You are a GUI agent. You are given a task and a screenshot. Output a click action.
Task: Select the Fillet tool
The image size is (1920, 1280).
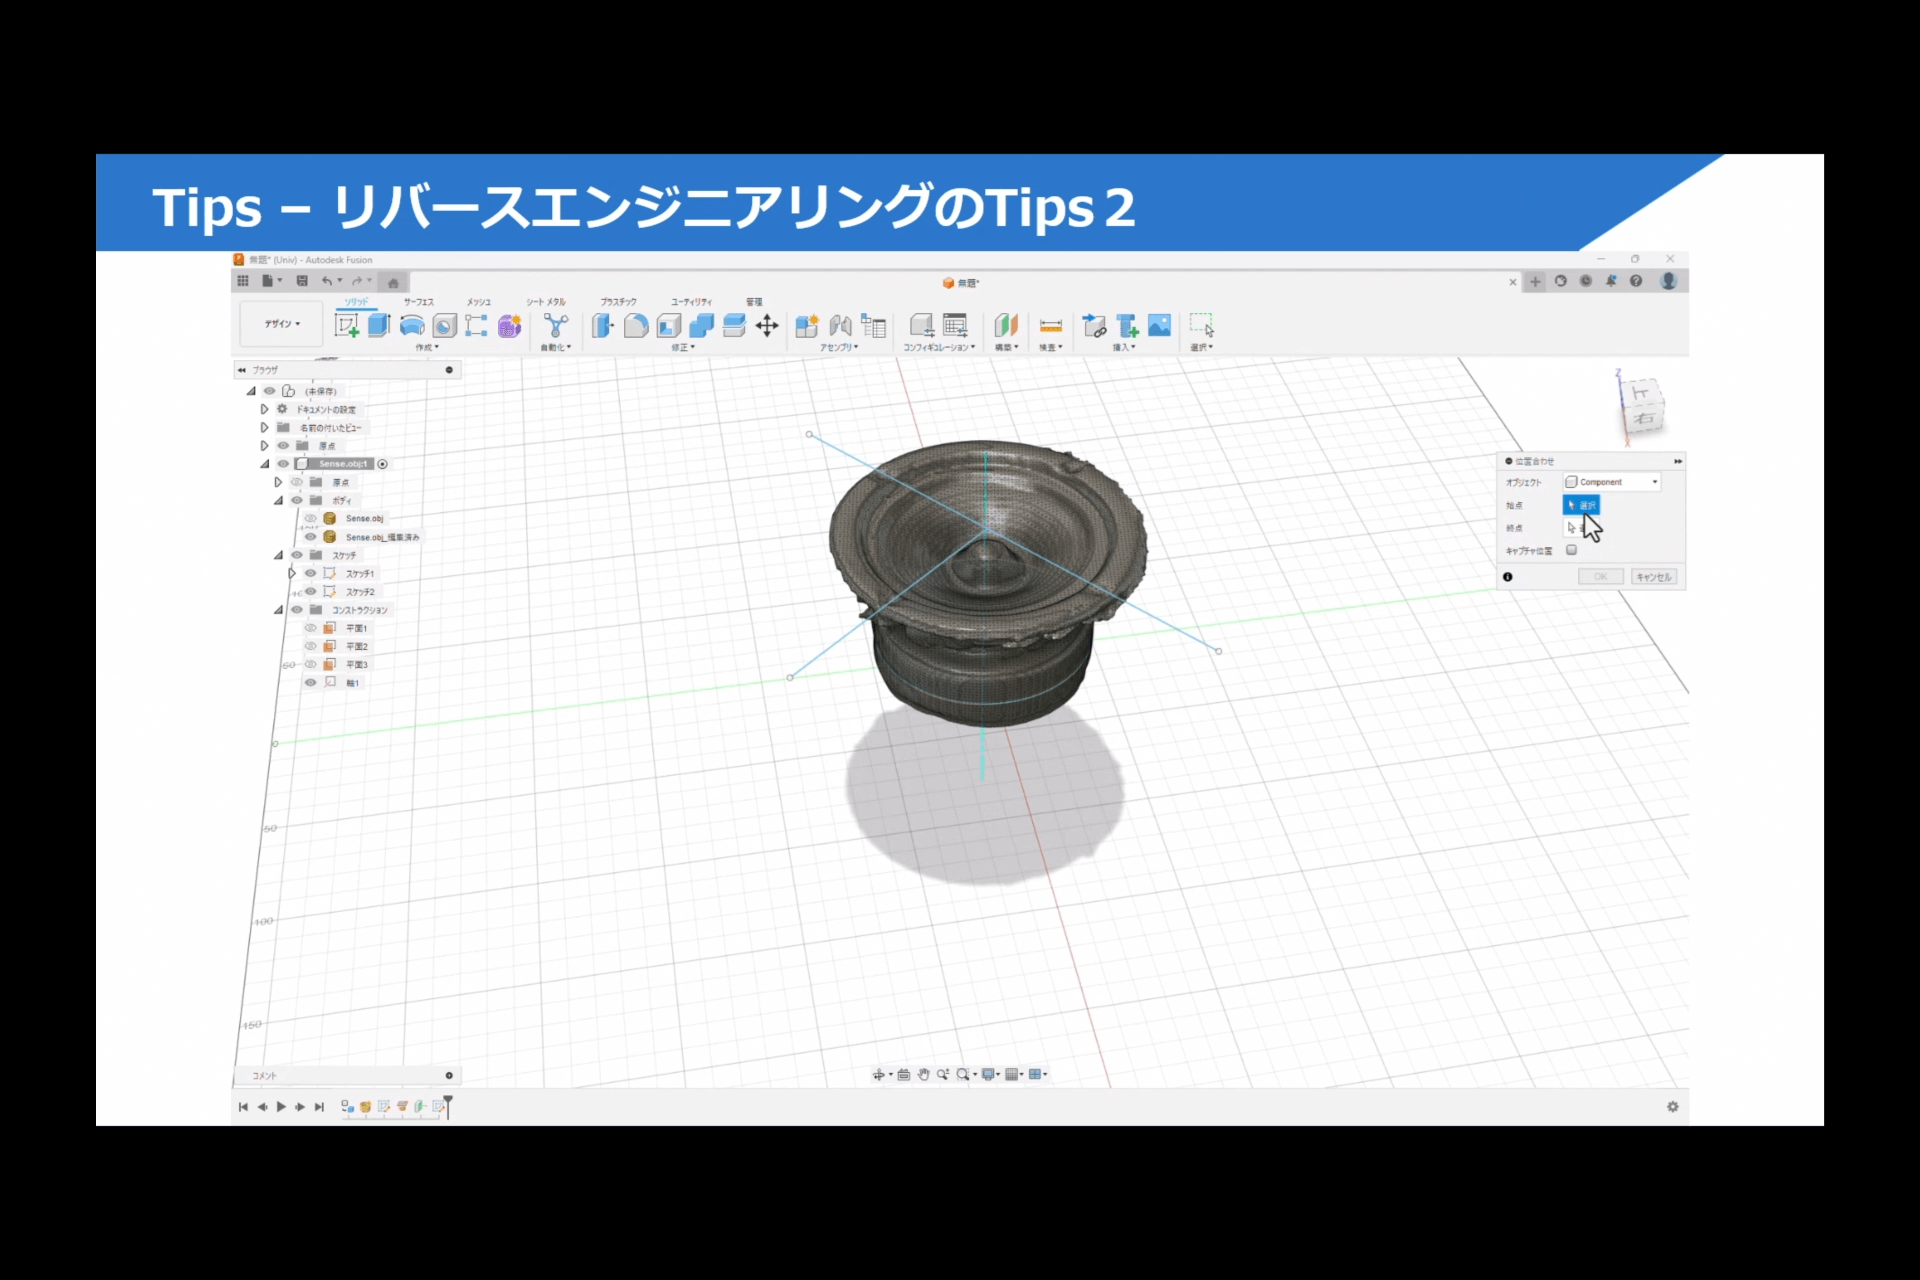pos(636,325)
